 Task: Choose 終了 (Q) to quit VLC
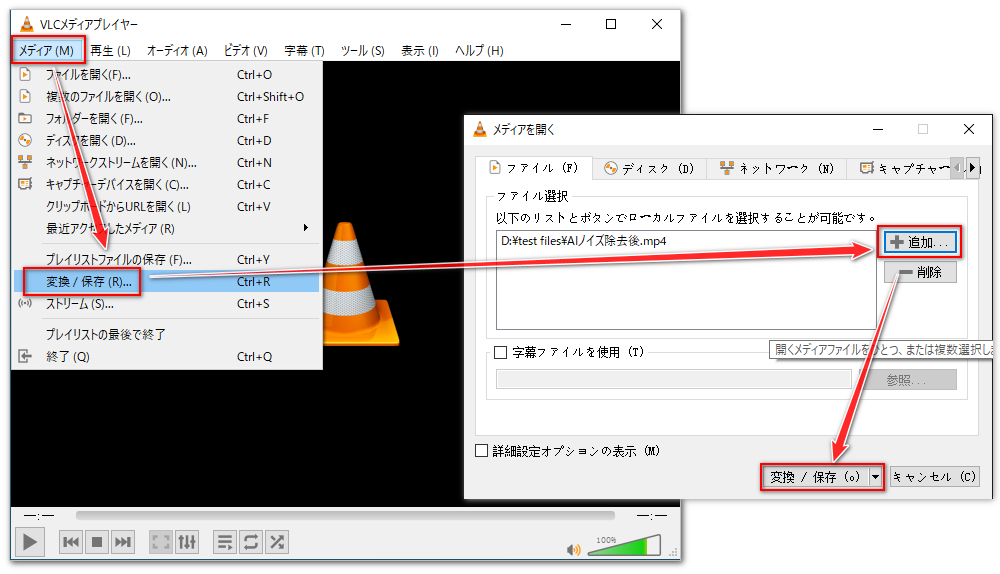pos(167,357)
